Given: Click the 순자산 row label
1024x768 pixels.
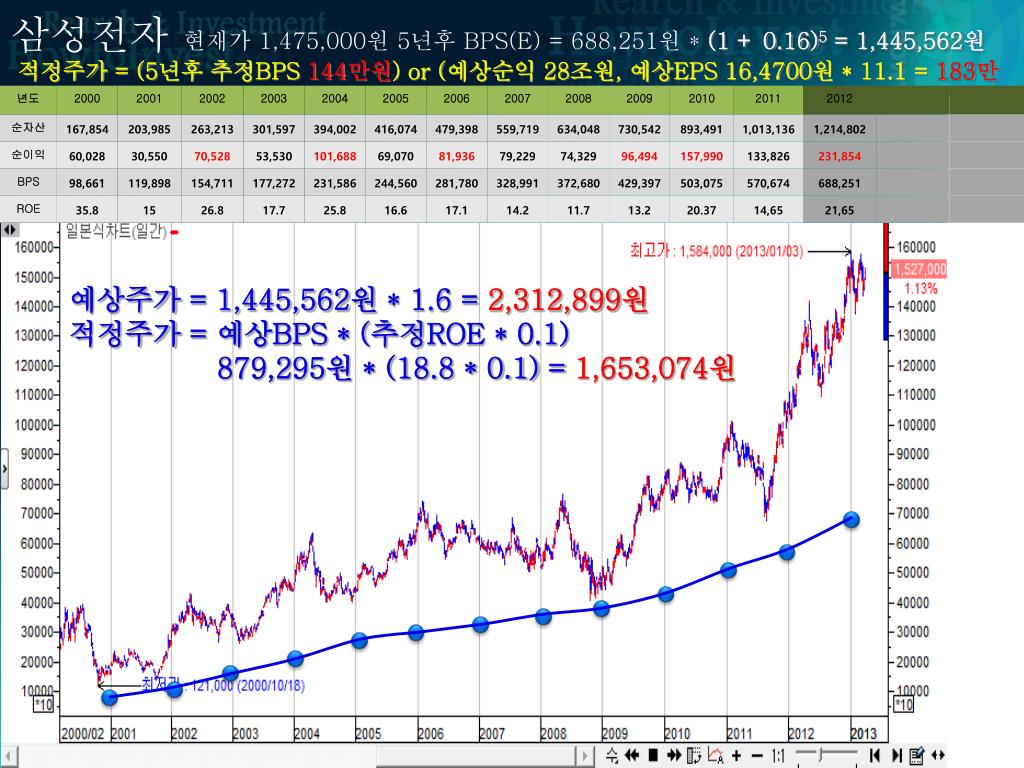Looking at the screenshot, I should click(x=28, y=128).
